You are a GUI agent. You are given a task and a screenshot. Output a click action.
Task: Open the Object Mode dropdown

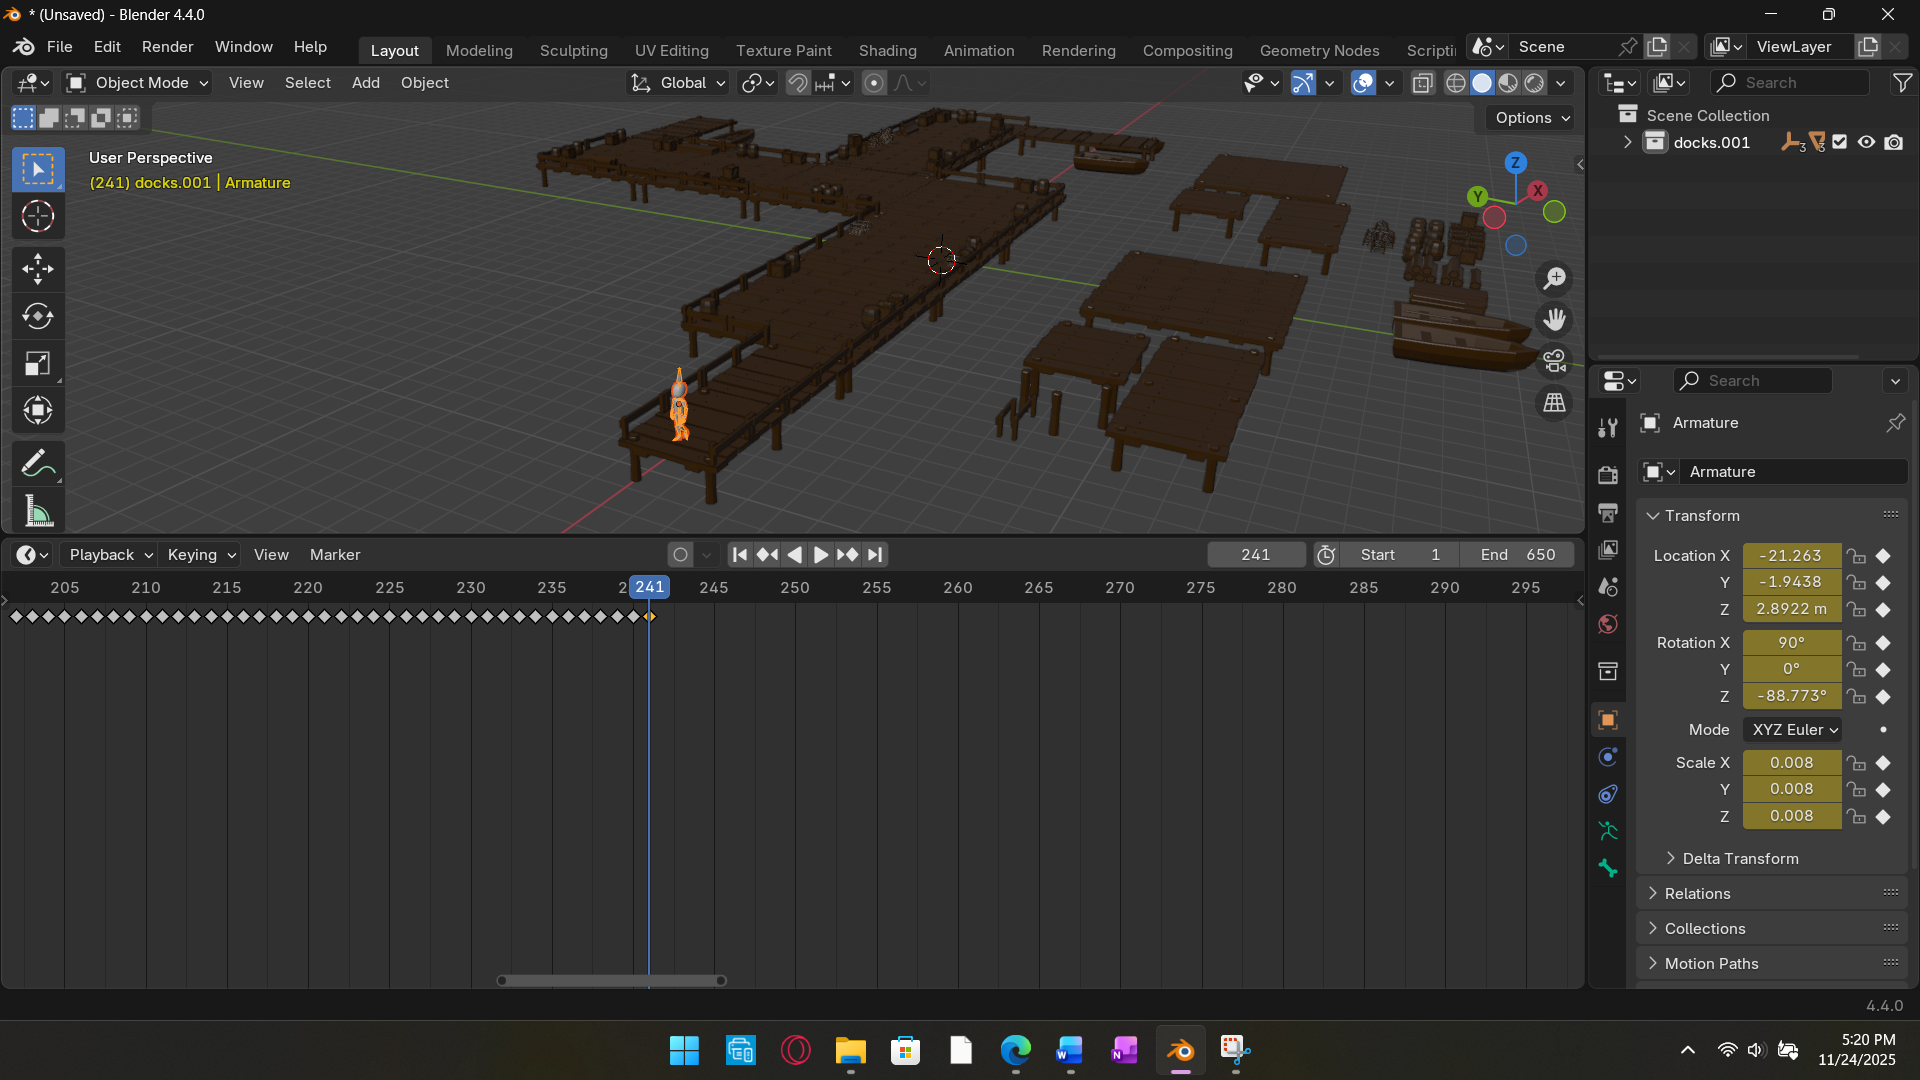tap(137, 83)
